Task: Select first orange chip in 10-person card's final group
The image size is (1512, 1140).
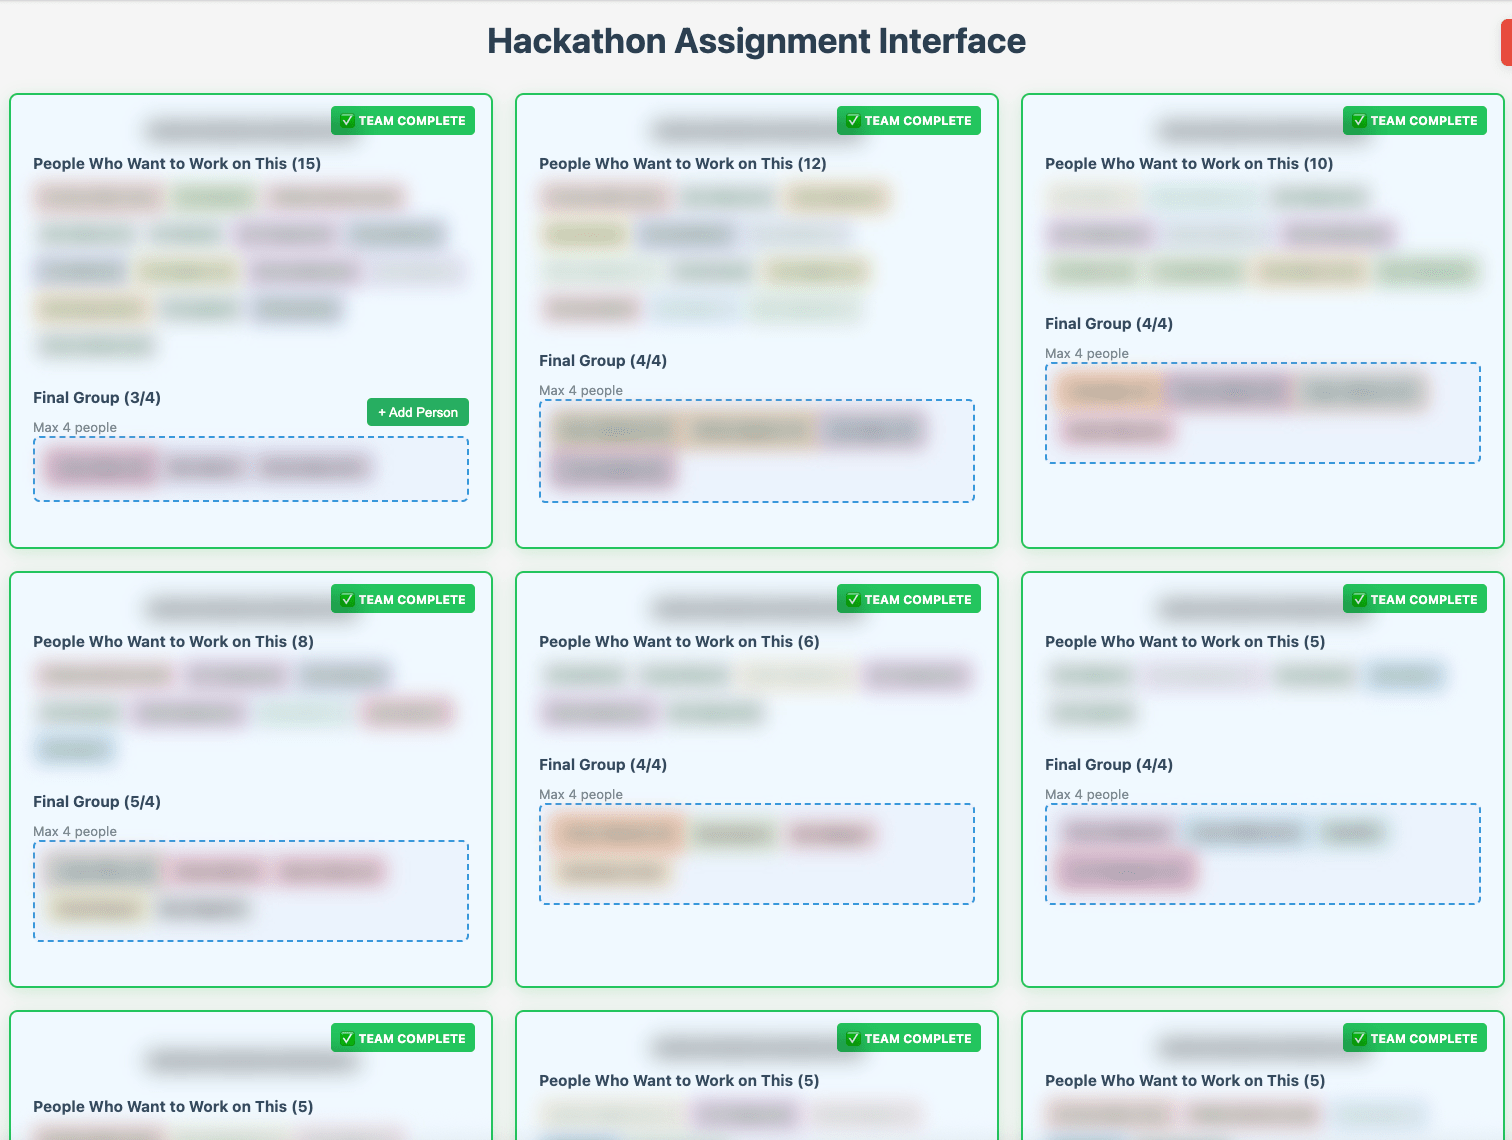Action: 1109,391
